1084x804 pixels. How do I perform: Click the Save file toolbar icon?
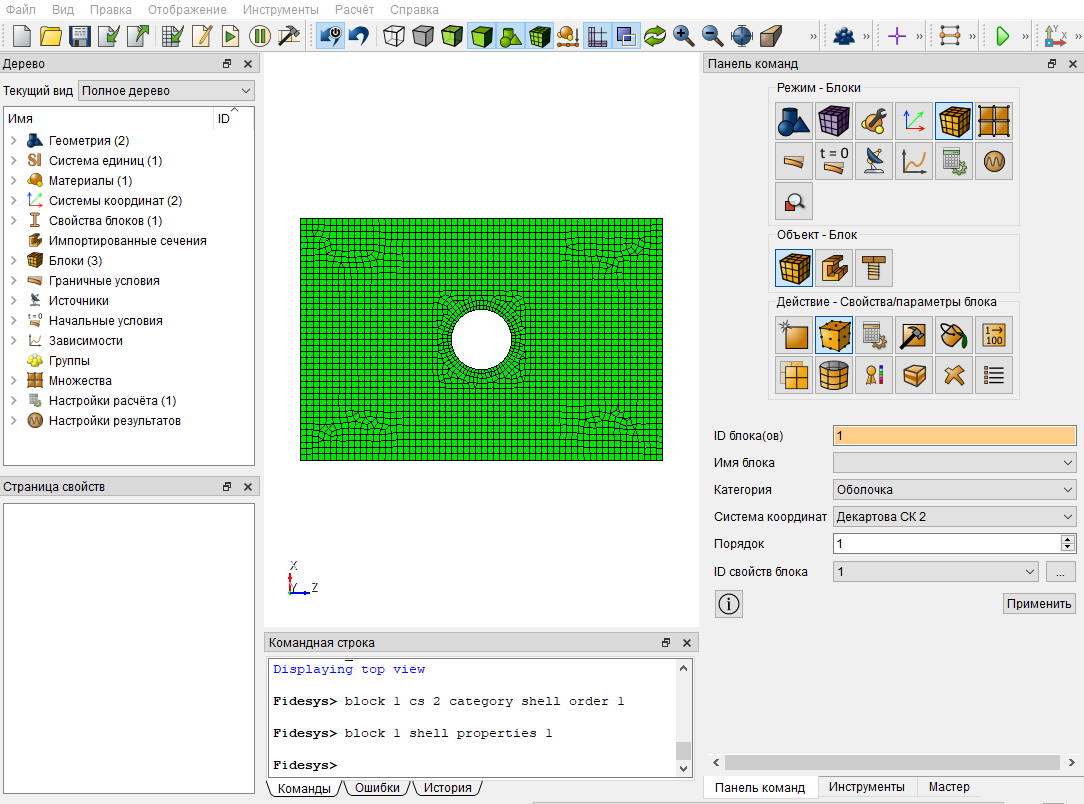coord(80,36)
